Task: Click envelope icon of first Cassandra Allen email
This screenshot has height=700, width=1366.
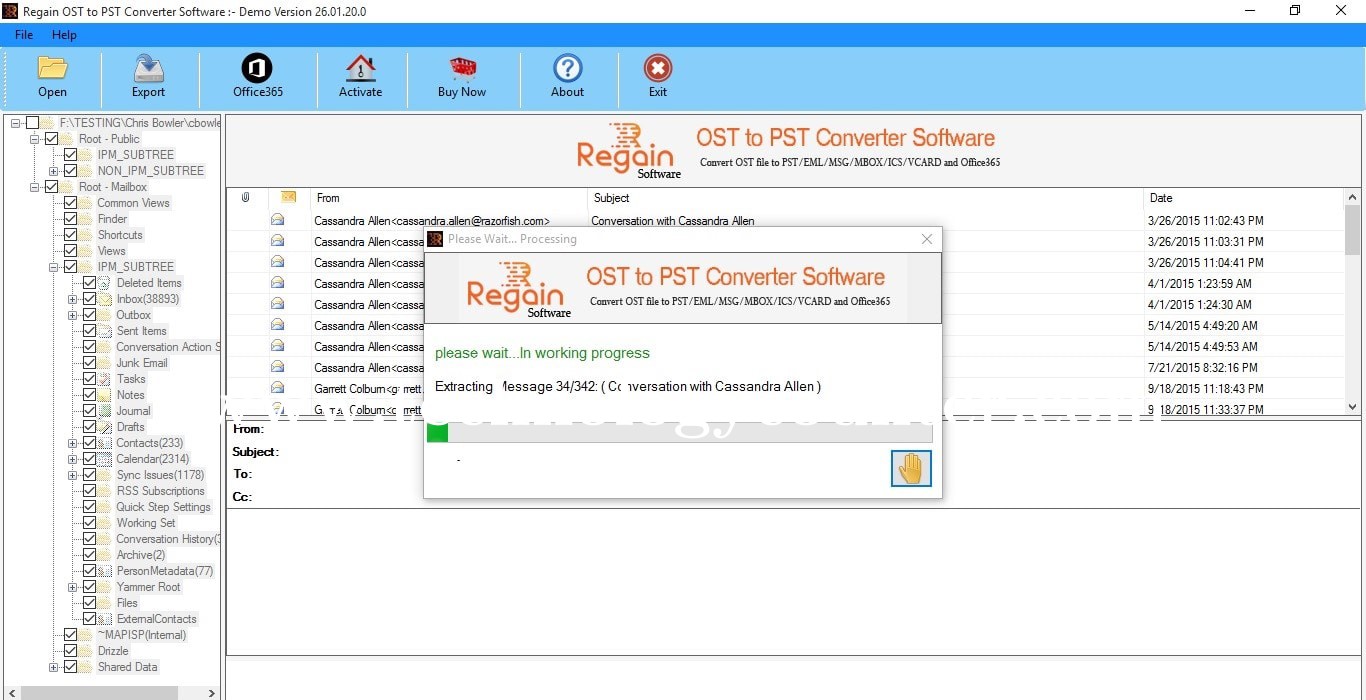Action: click(x=277, y=220)
